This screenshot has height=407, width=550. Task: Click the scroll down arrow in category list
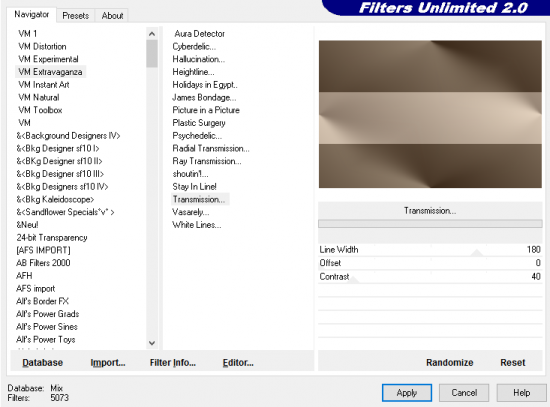[152, 343]
